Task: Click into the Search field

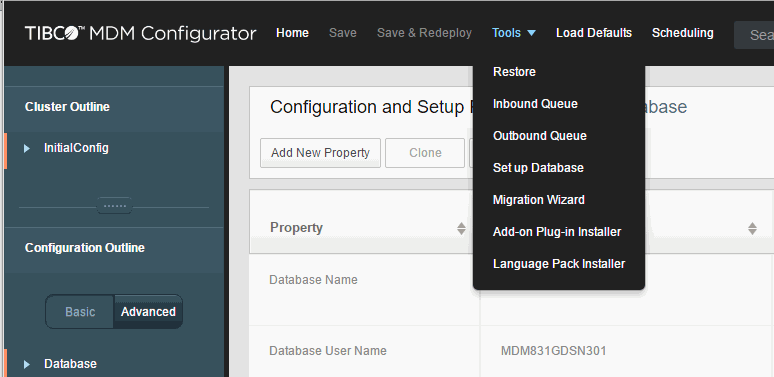Action: [x=754, y=35]
